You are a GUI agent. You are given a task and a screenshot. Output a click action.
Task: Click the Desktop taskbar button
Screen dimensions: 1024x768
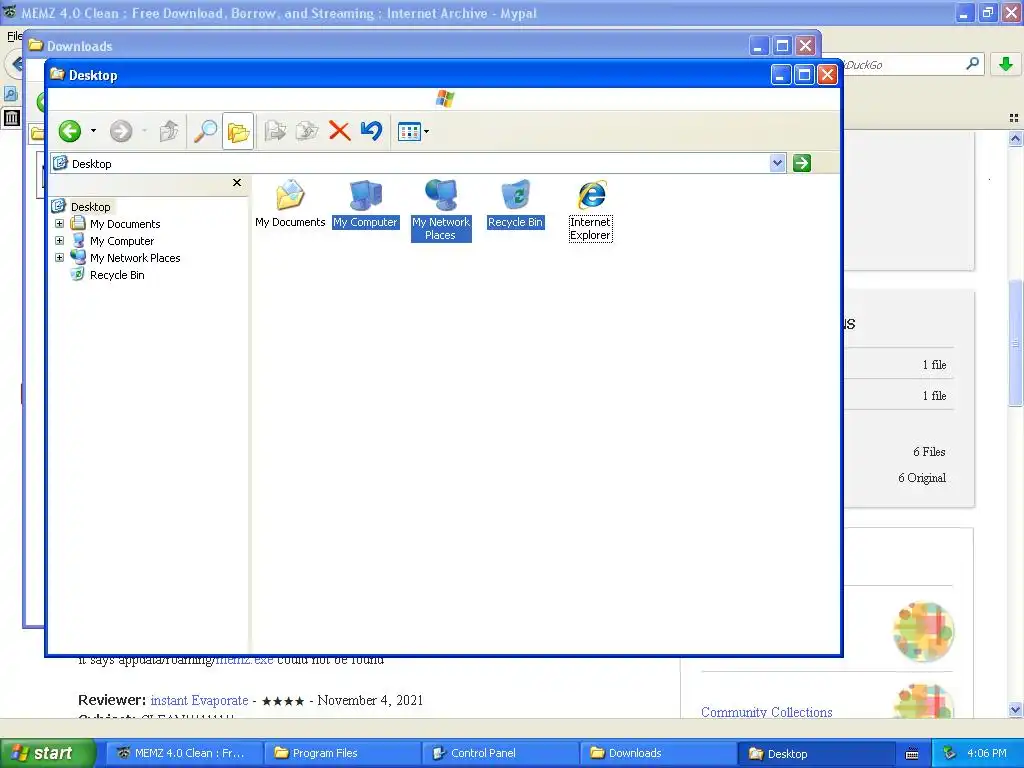[x=816, y=753]
